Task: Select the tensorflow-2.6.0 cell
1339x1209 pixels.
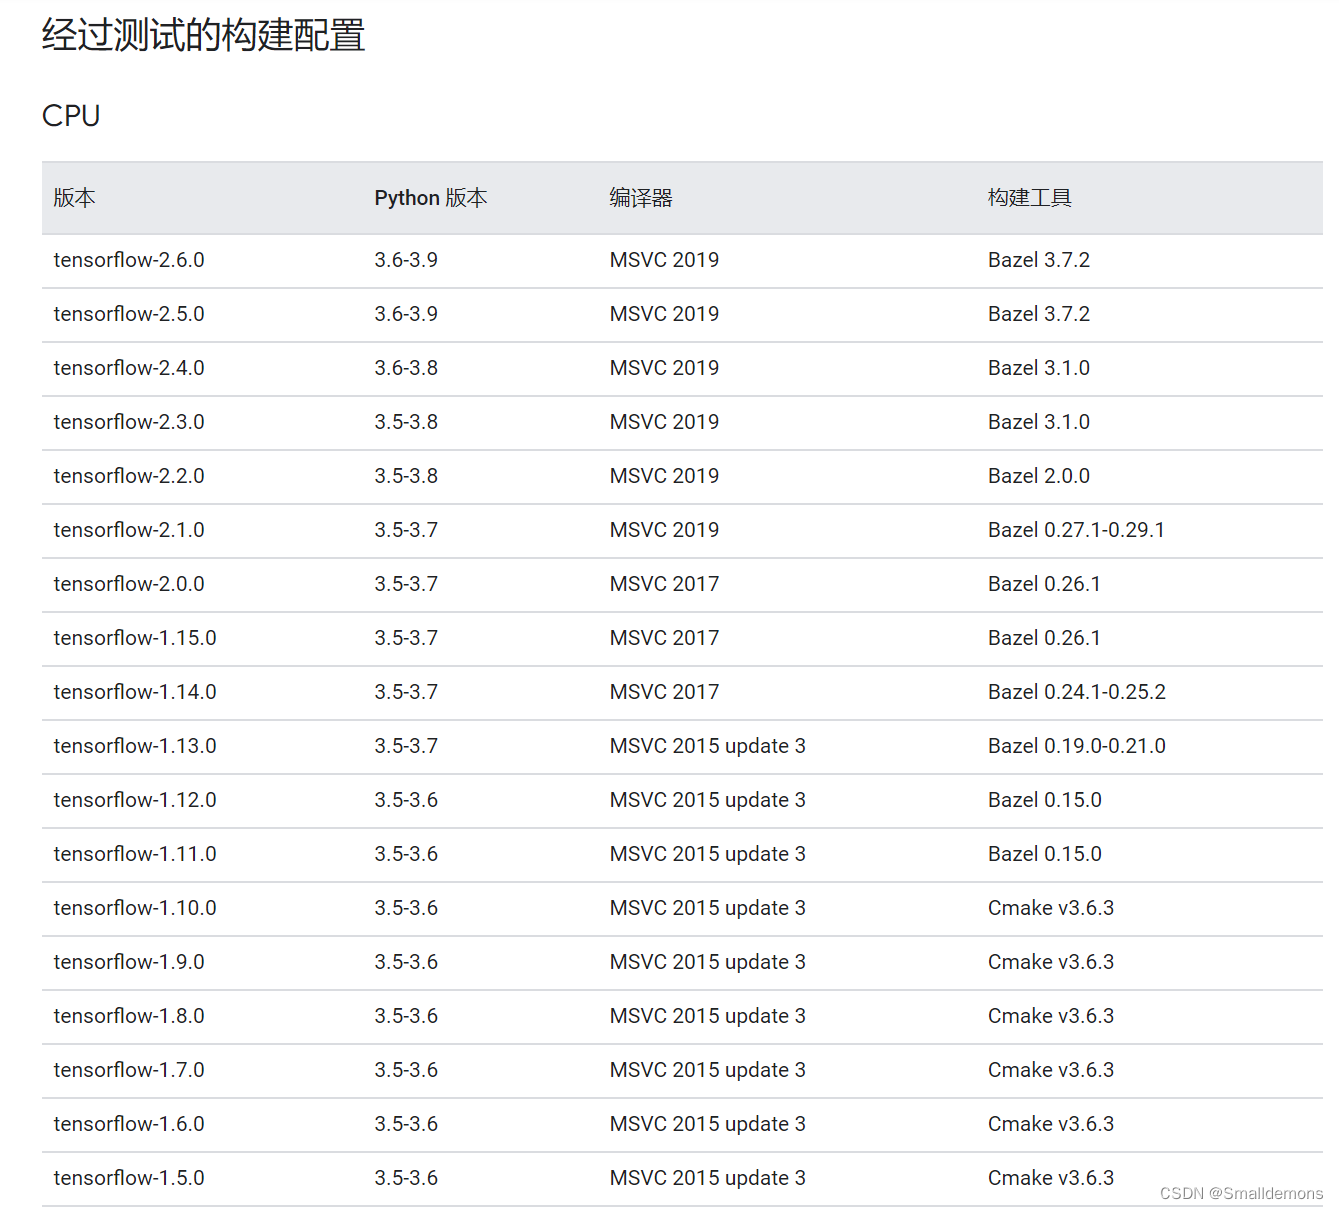Action: coord(129,260)
